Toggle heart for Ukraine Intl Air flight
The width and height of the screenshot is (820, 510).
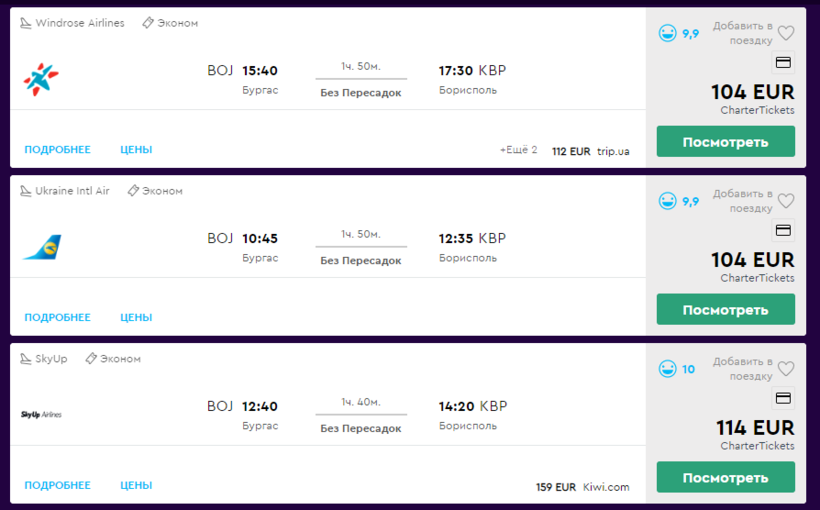pos(786,201)
